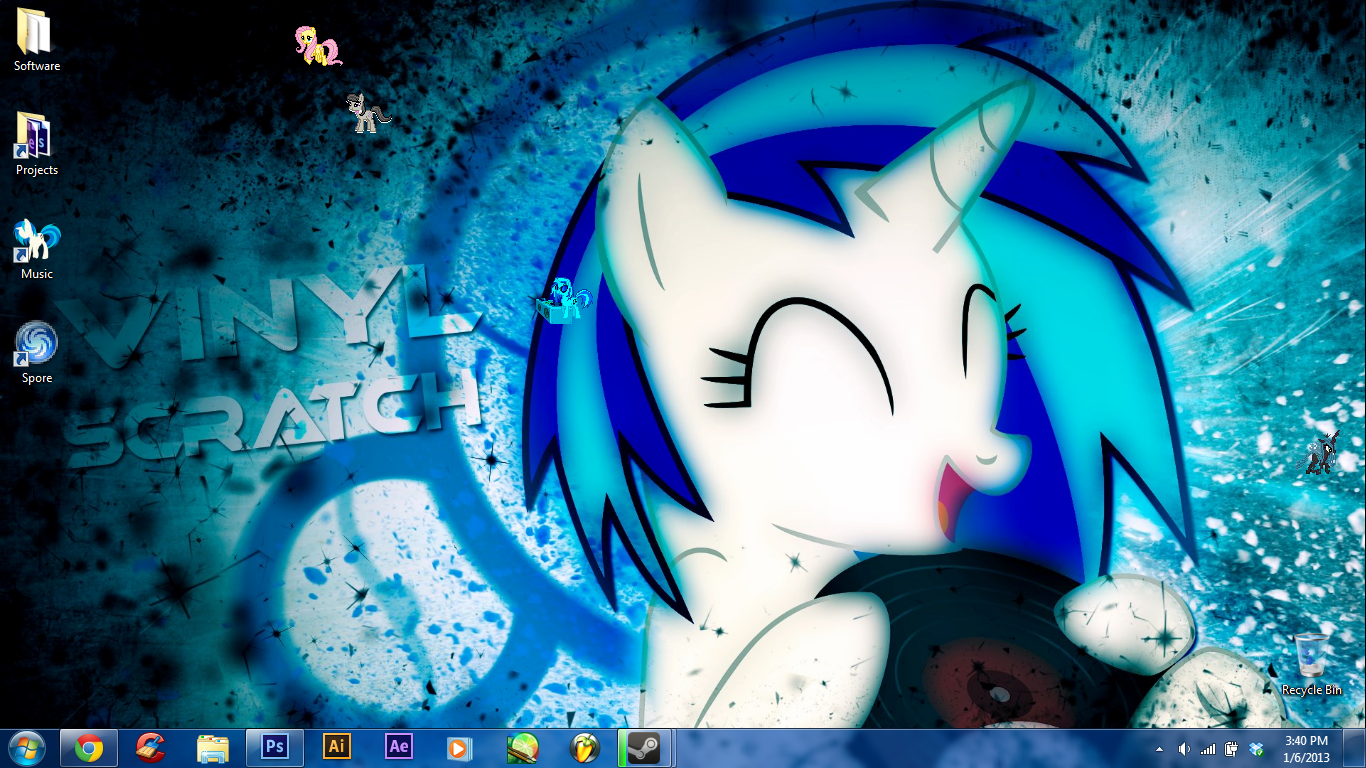The image size is (1366, 768).
Task: Open the lime icon app on taskbar
Action: [522, 747]
